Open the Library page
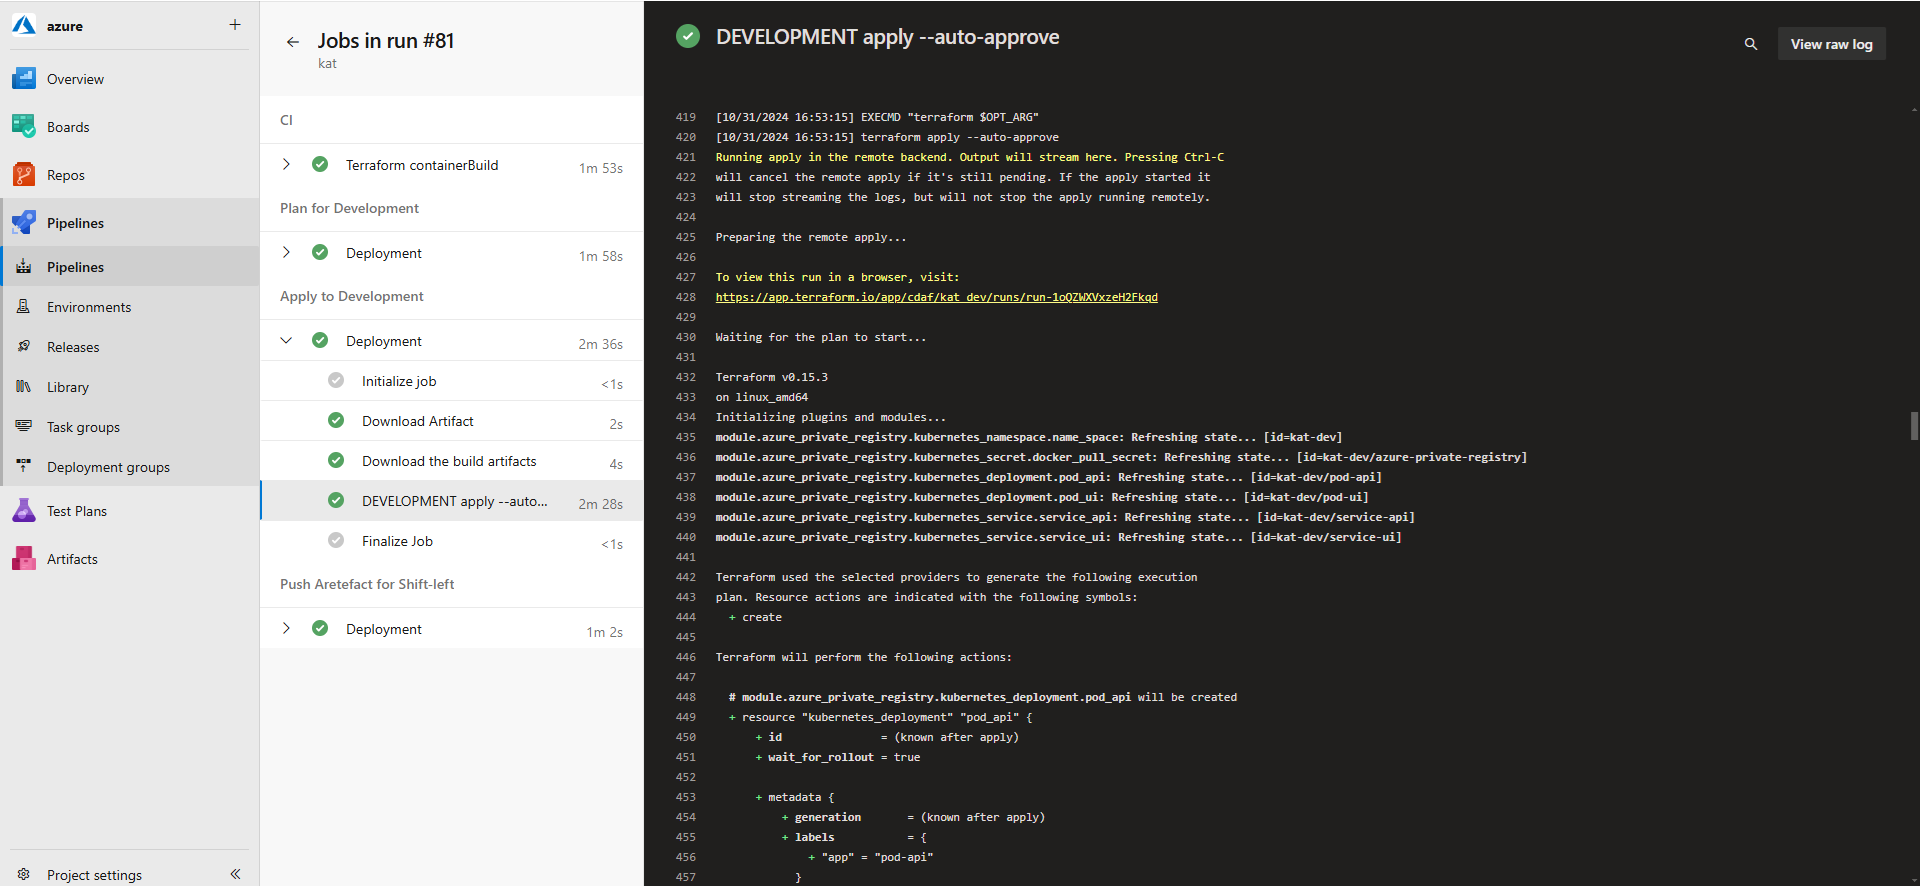The image size is (1920, 886). [130, 387]
